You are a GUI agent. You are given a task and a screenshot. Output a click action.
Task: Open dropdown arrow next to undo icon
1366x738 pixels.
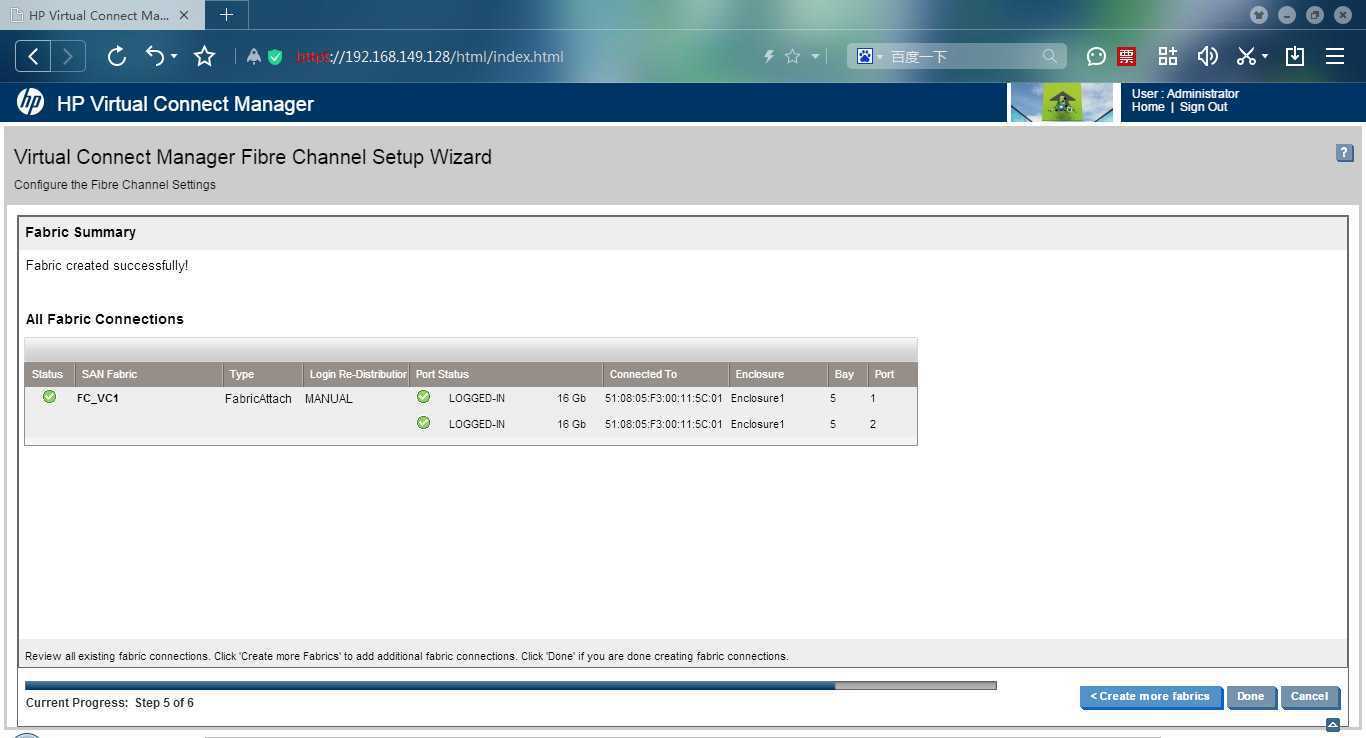coord(174,56)
